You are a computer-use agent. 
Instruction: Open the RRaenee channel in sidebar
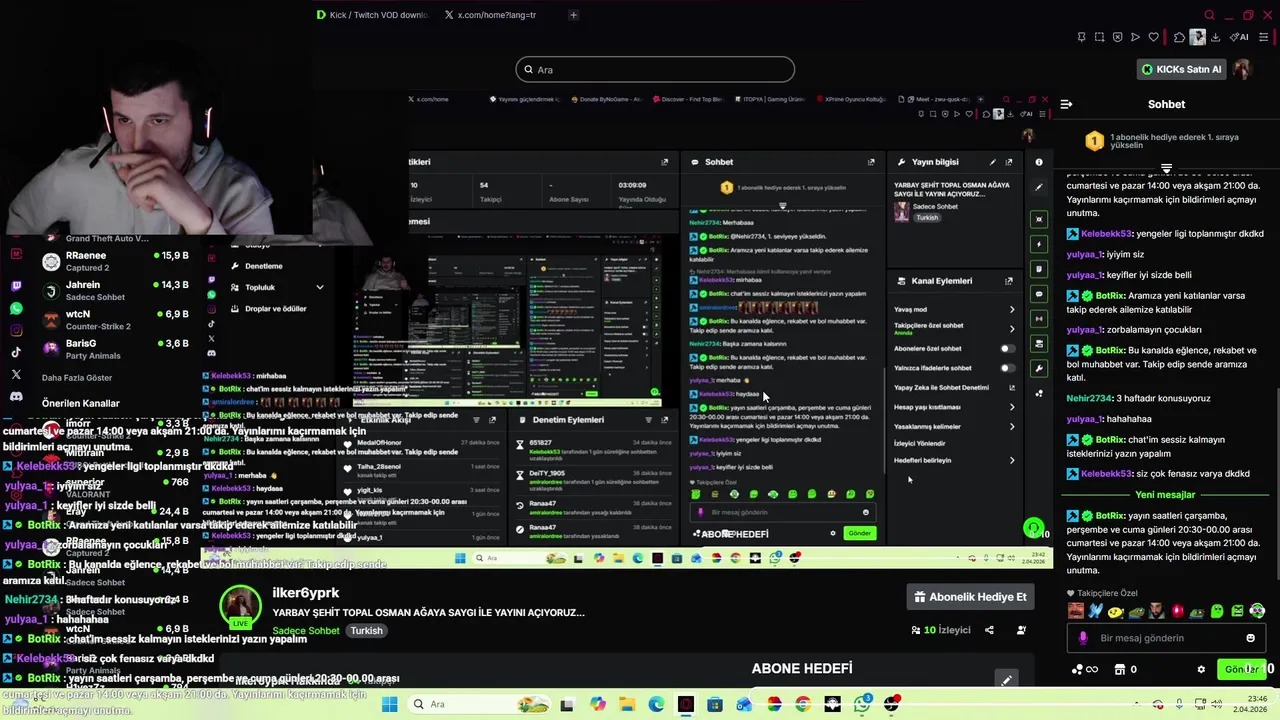click(115, 261)
